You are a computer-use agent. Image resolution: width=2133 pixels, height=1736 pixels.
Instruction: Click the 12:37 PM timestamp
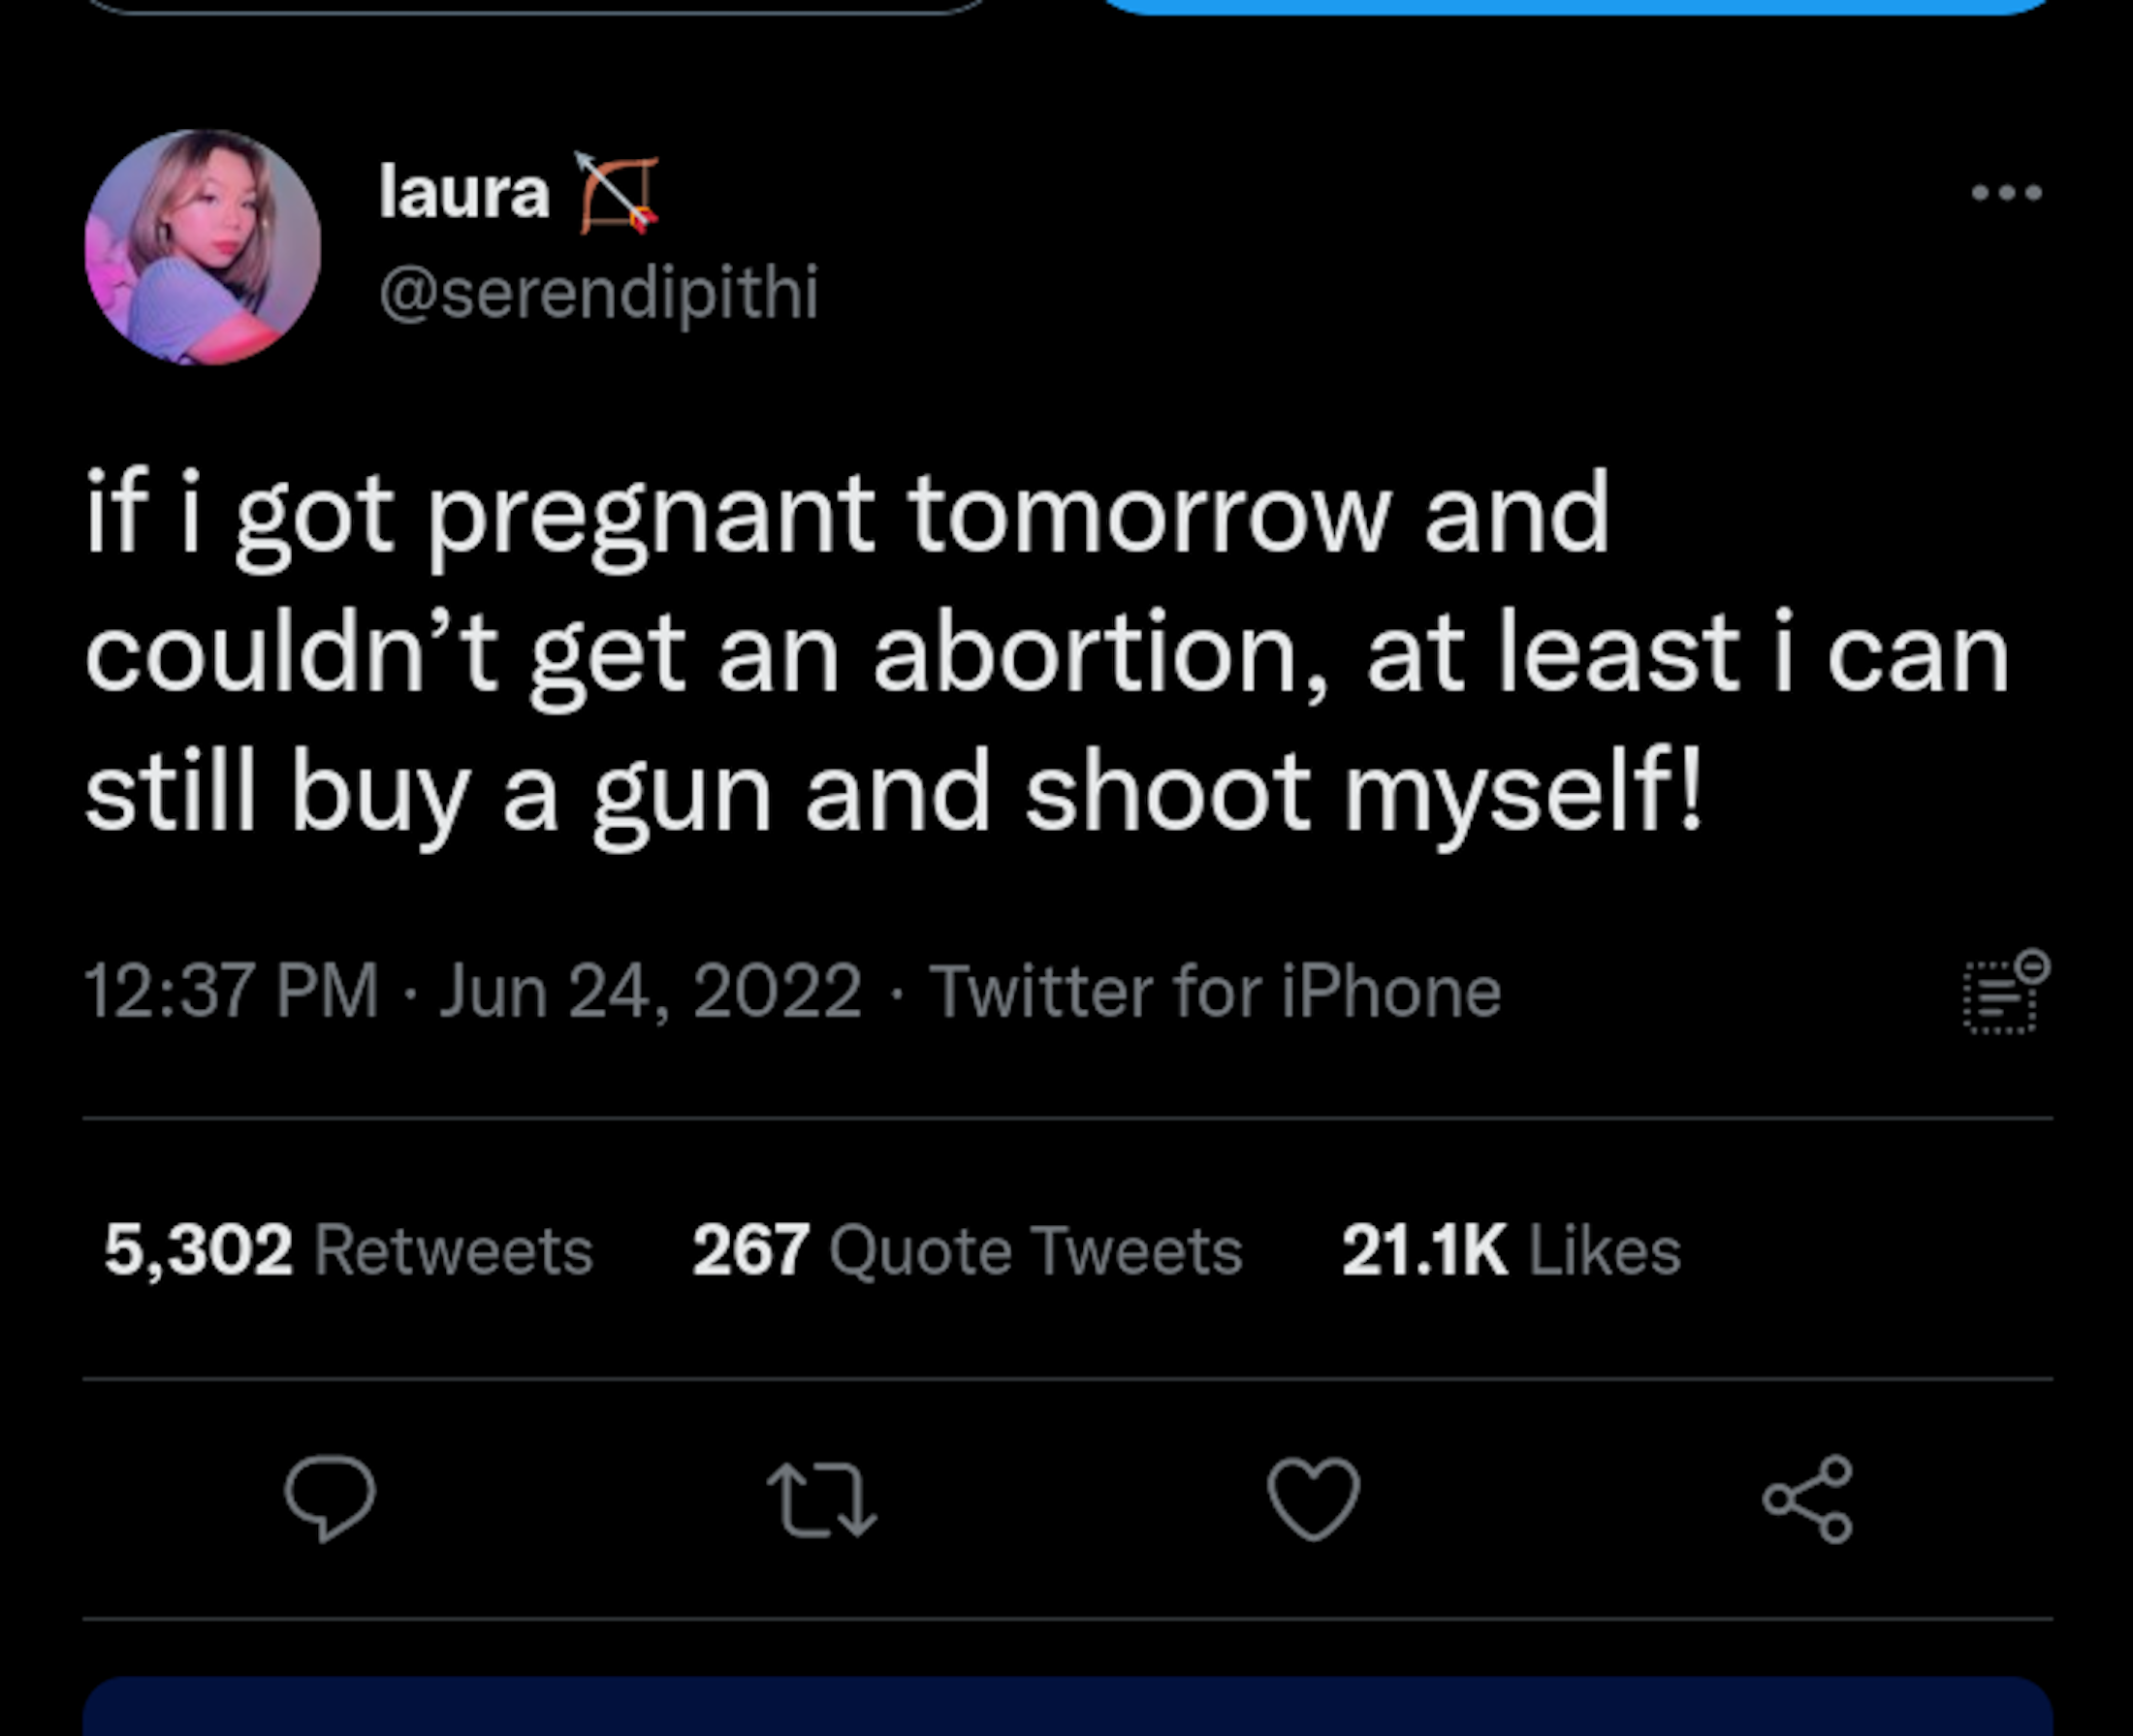pyautogui.click(x=231, y=991)
